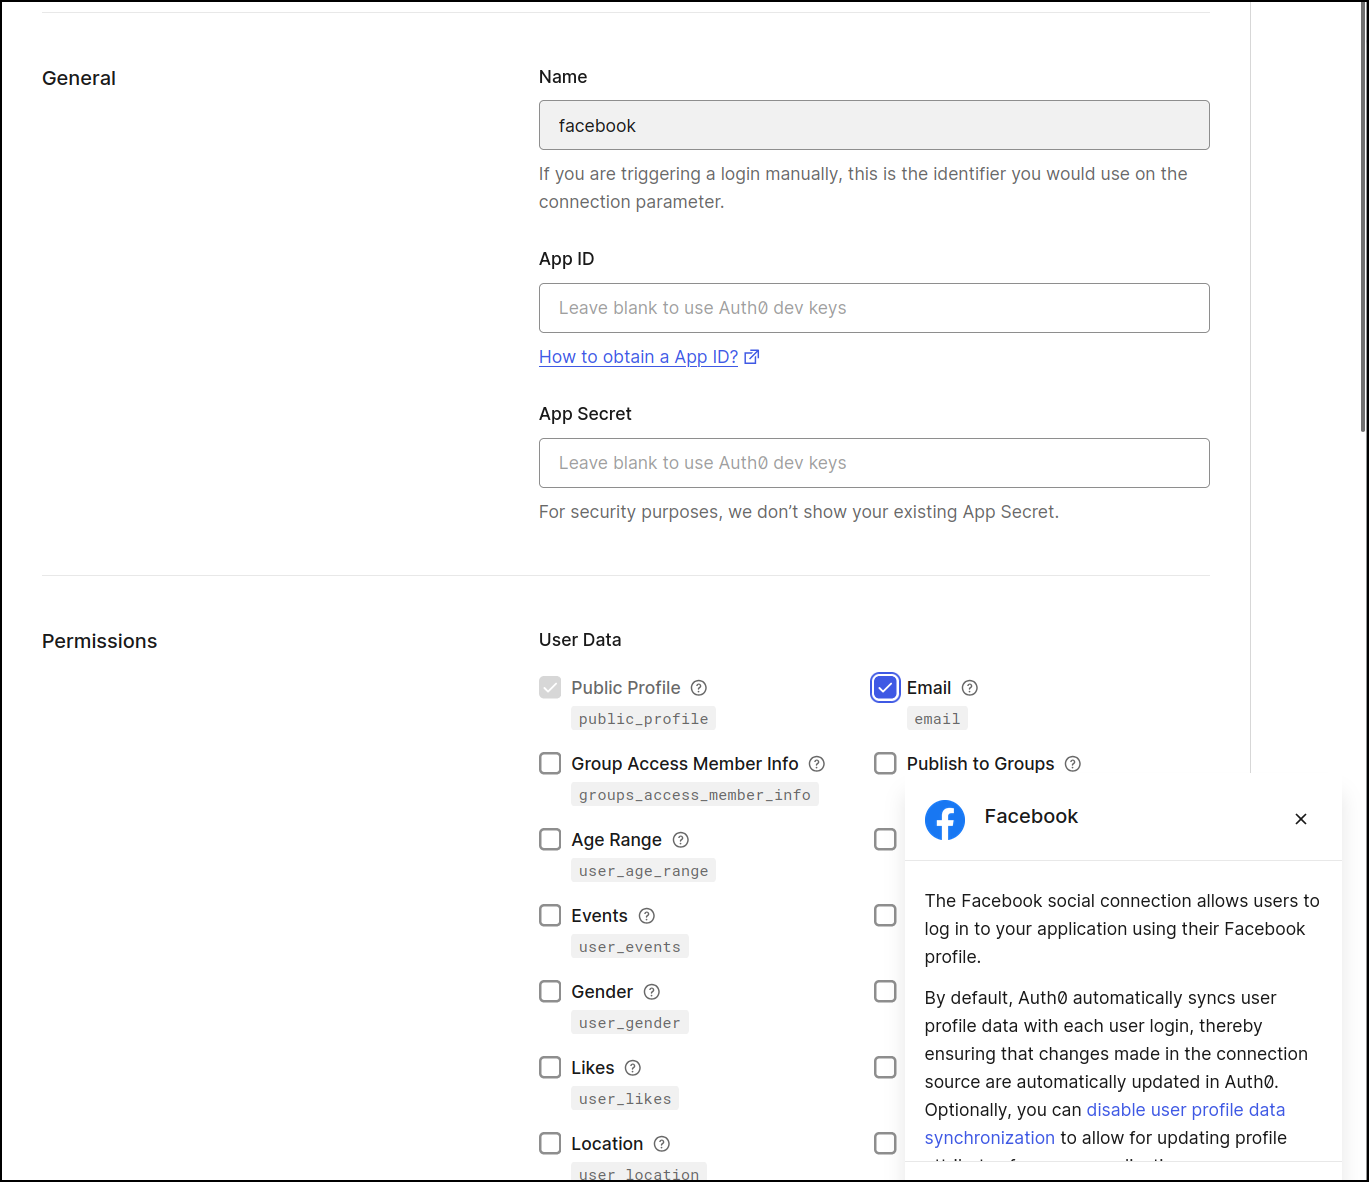Click the help icon next to Public Profile

699,688
